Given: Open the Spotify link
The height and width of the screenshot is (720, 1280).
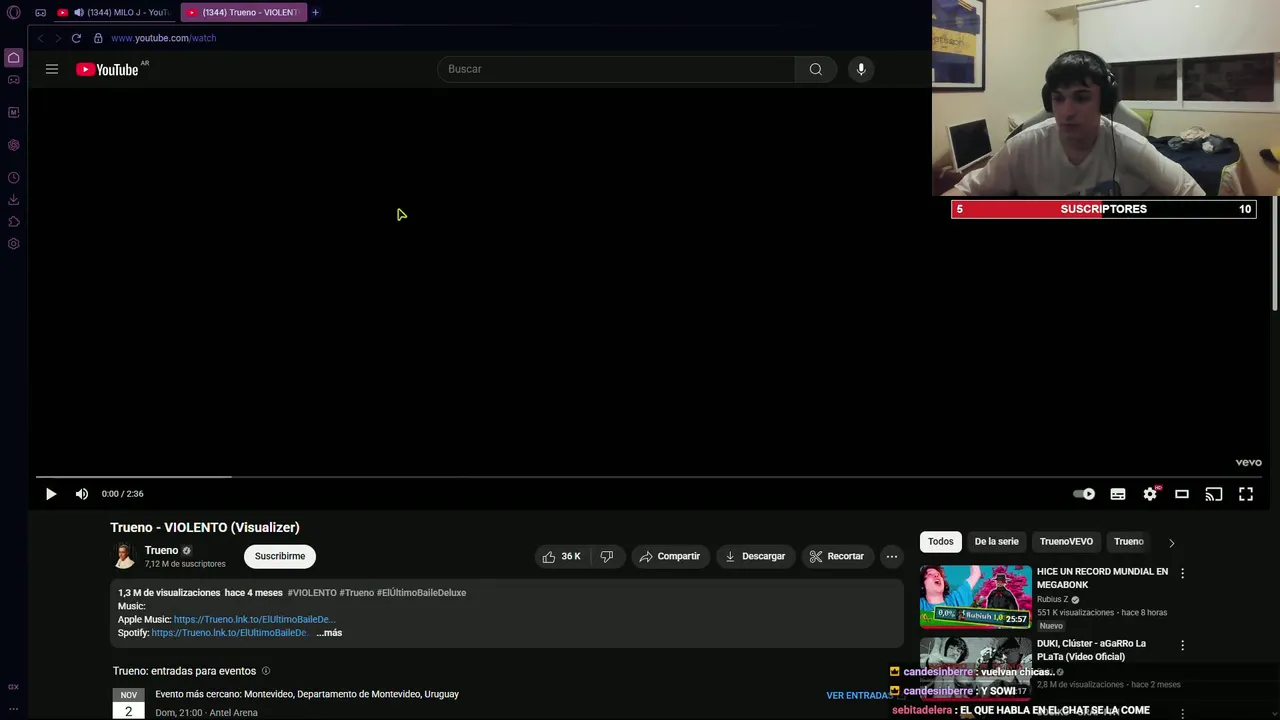Looking at the screenshot, I should click(229, 633).
